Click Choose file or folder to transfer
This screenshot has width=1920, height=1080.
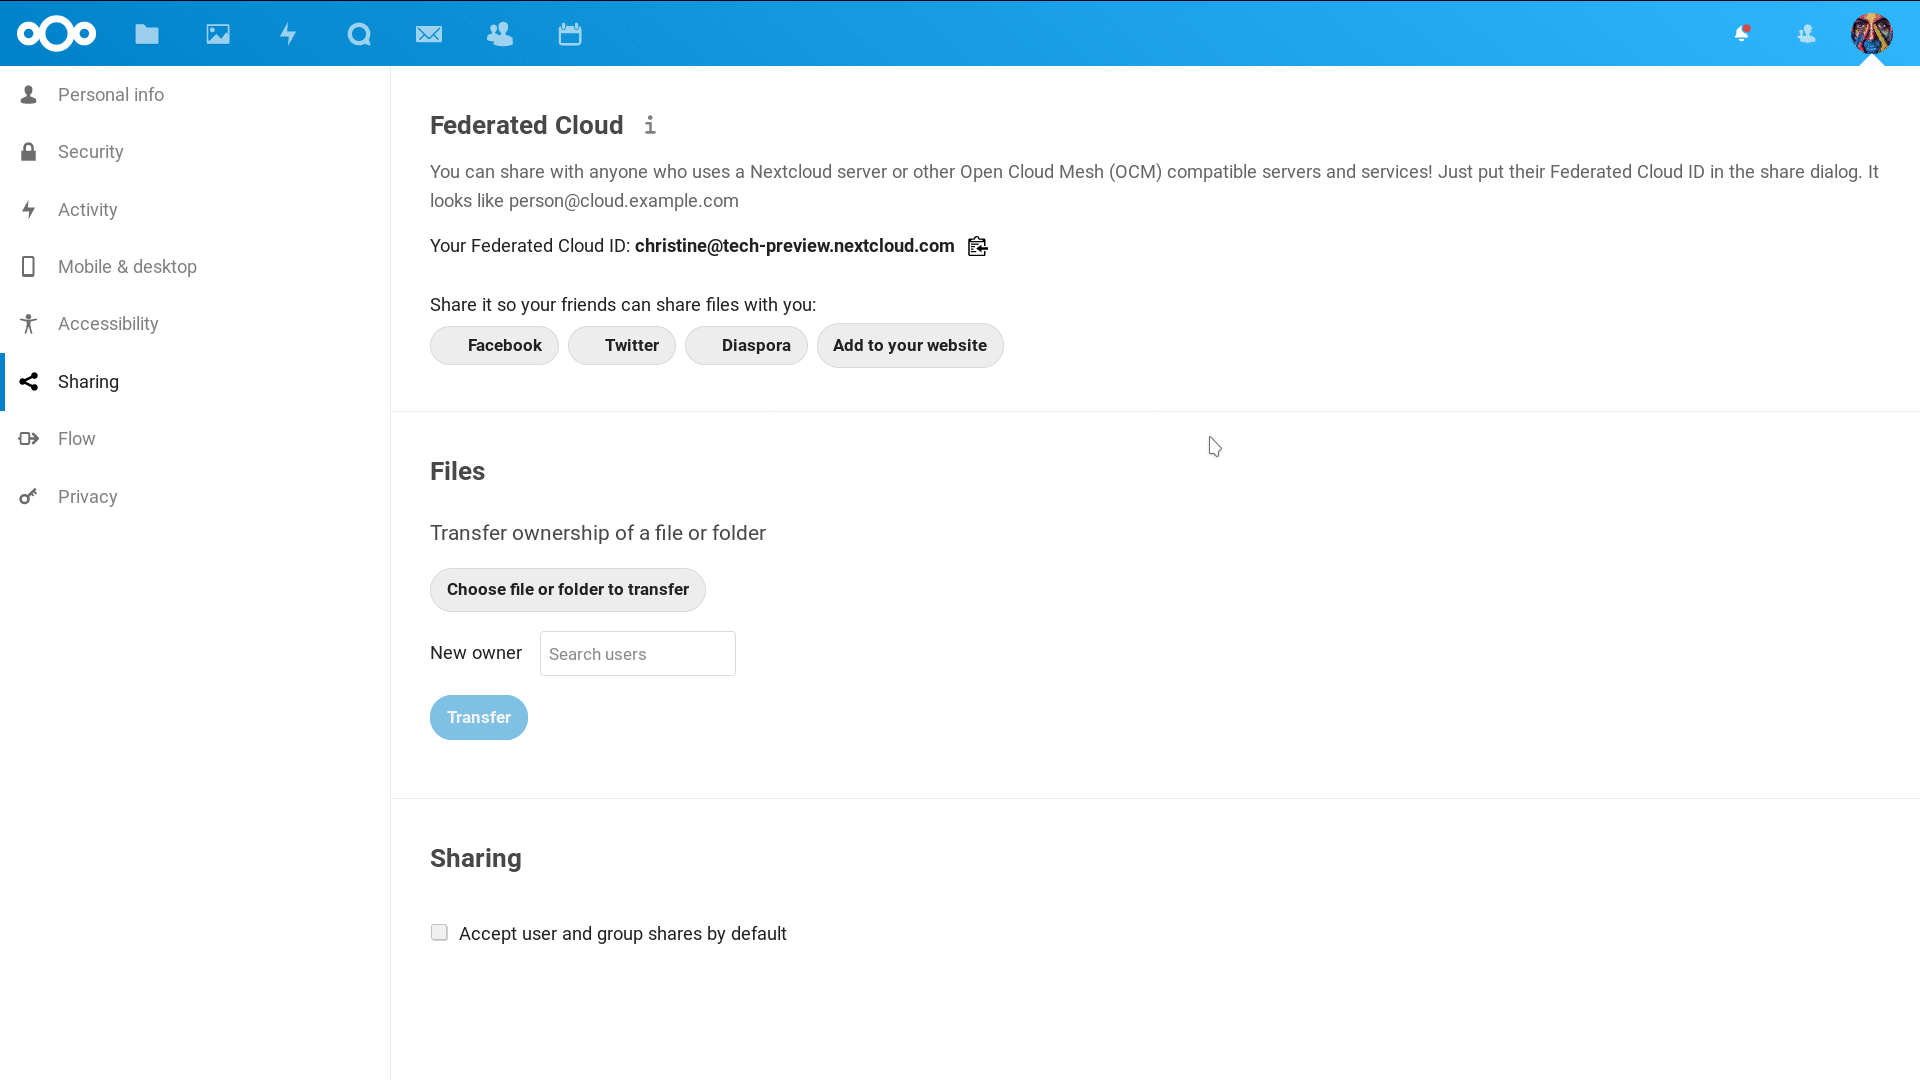tap(568, 590)
